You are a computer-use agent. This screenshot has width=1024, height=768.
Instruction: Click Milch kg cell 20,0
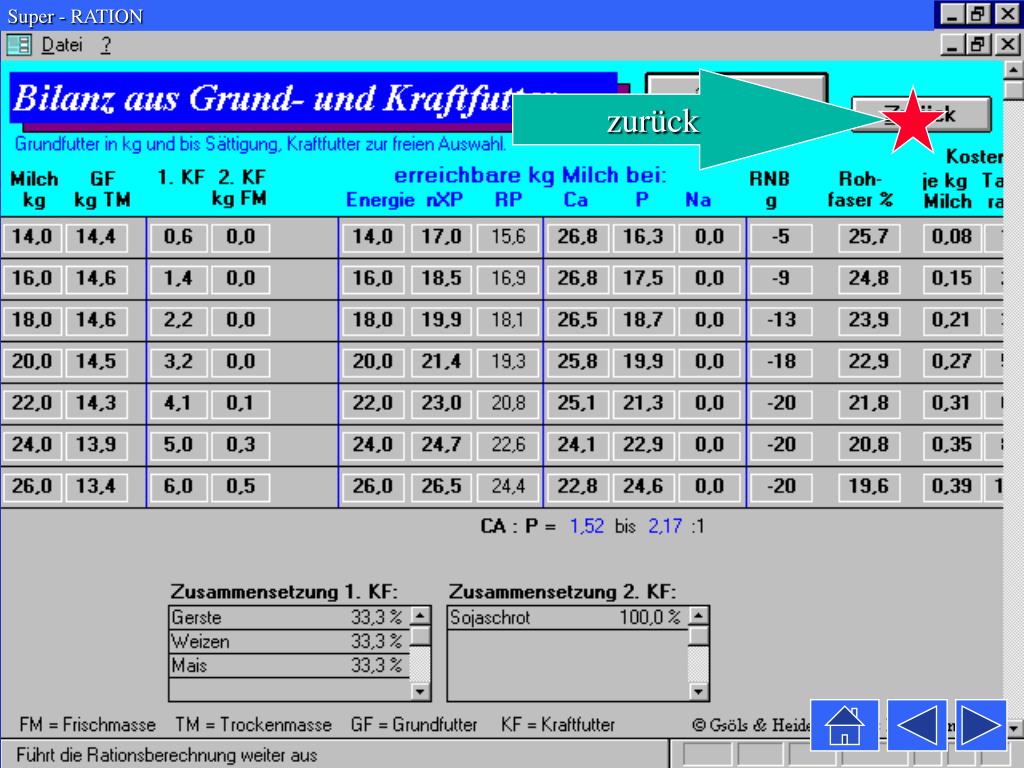click(x=32, y=361)
